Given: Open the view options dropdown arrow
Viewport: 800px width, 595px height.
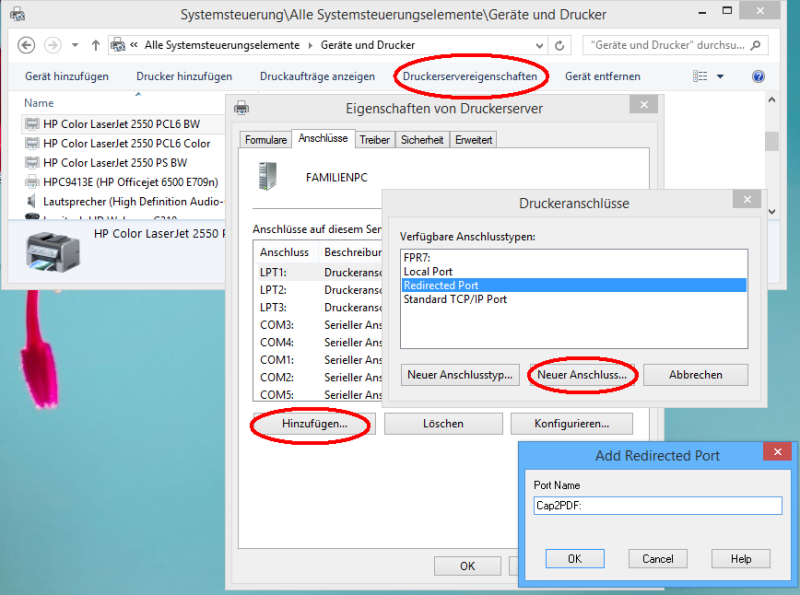Looking at the screenshot, I should [720, 77].
